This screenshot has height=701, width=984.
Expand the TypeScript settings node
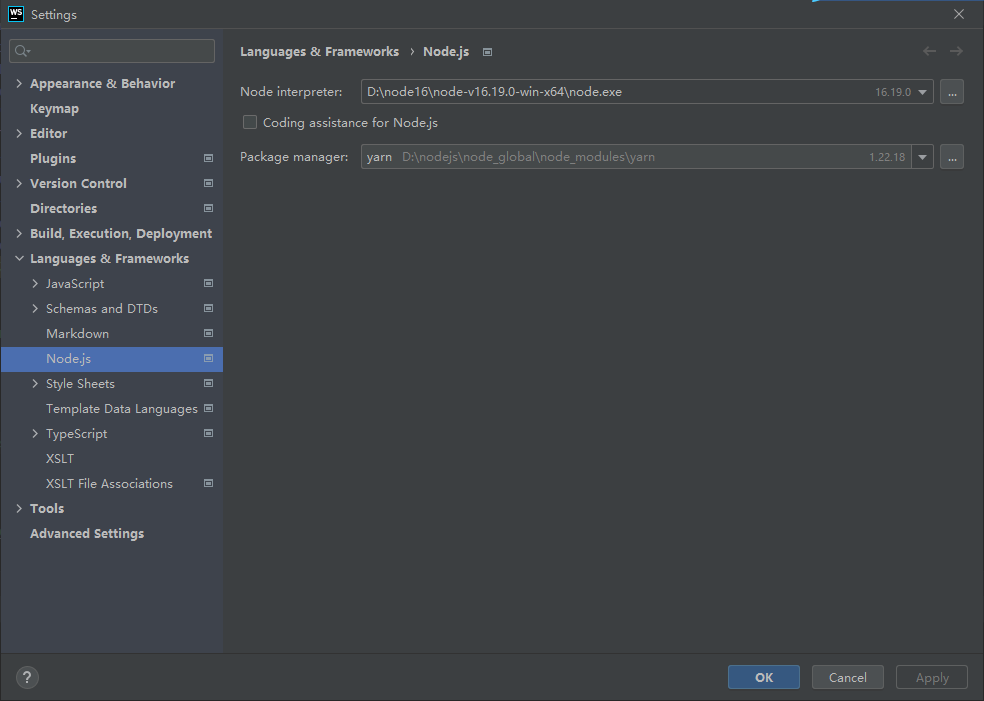pos(35,433)
